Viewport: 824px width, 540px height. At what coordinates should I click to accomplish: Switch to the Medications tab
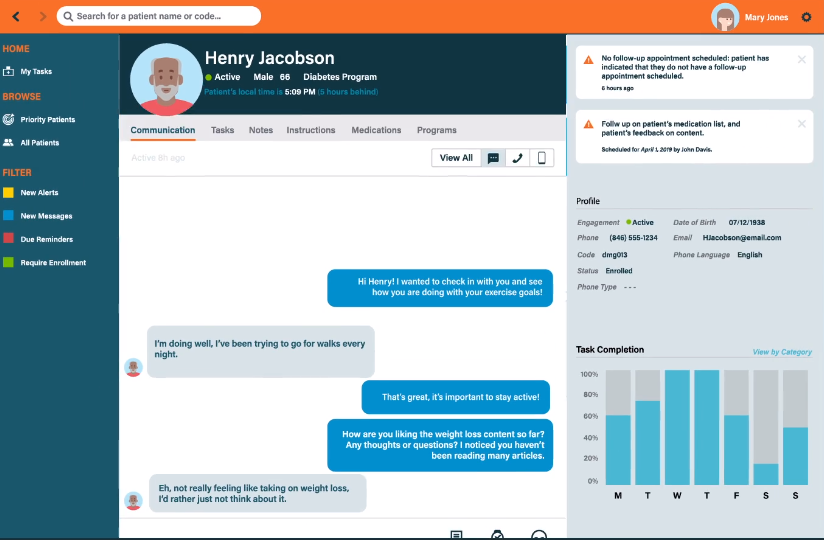tap(376, 130)
